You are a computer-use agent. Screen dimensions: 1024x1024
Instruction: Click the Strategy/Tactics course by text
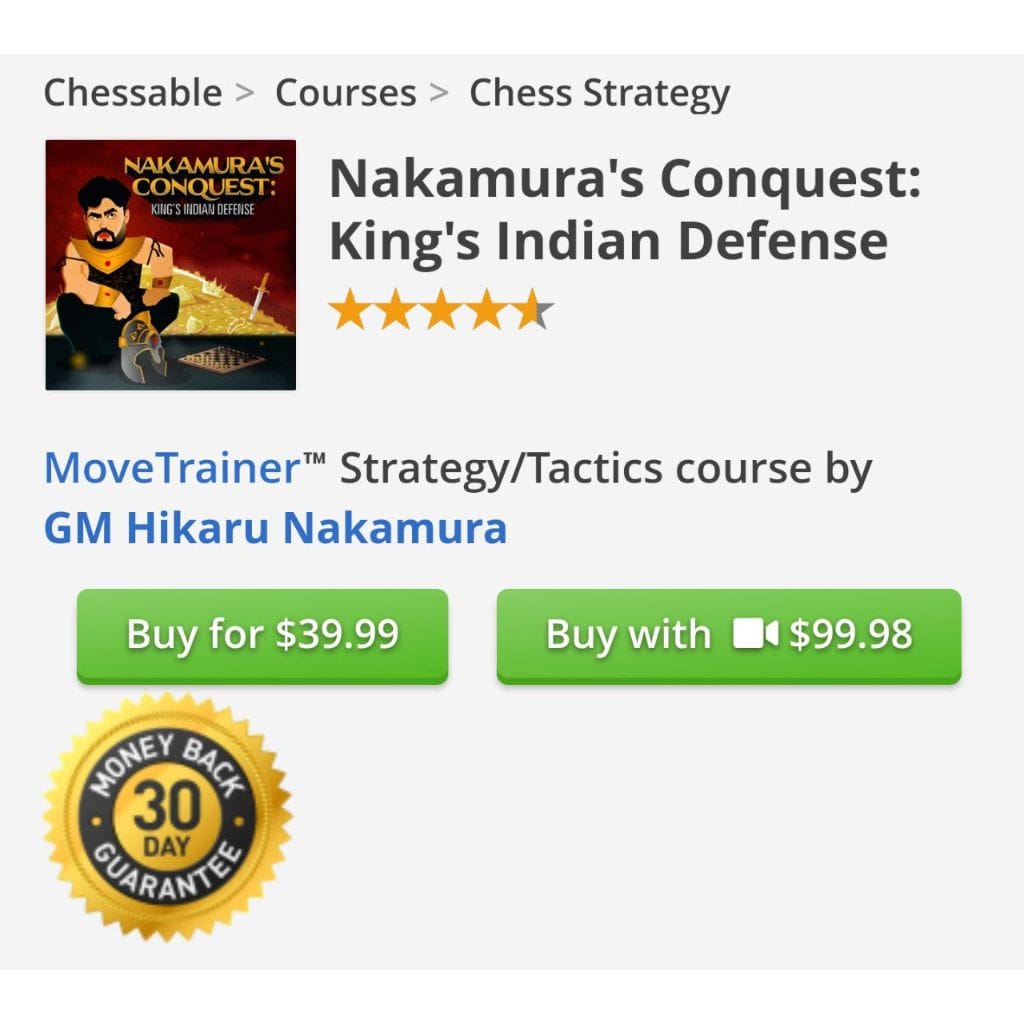tap(606, 468)
